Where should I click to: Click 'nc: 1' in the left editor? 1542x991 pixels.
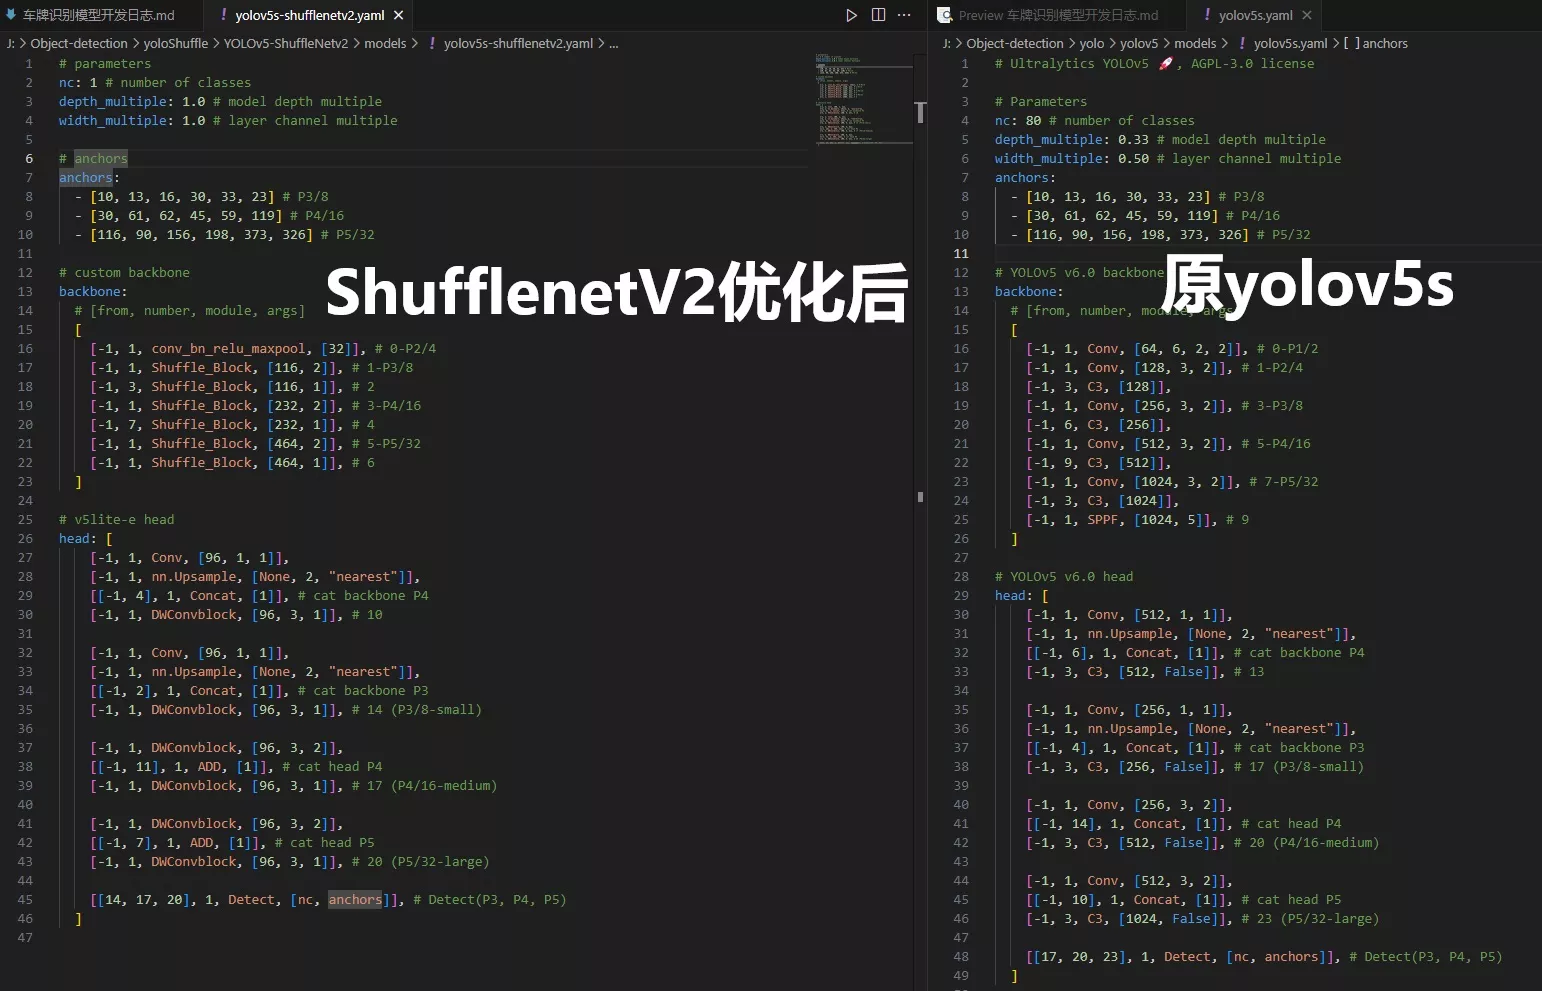point(78,82)
